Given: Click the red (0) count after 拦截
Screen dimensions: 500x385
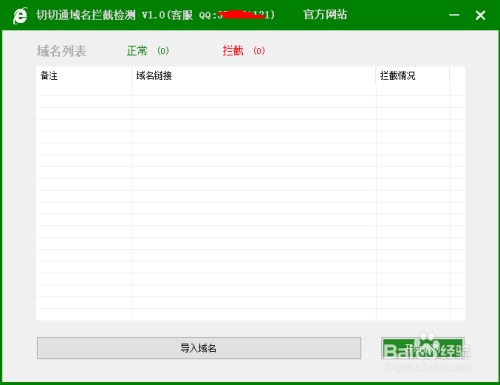Looking at the screenshot, I should pos(259,51).
